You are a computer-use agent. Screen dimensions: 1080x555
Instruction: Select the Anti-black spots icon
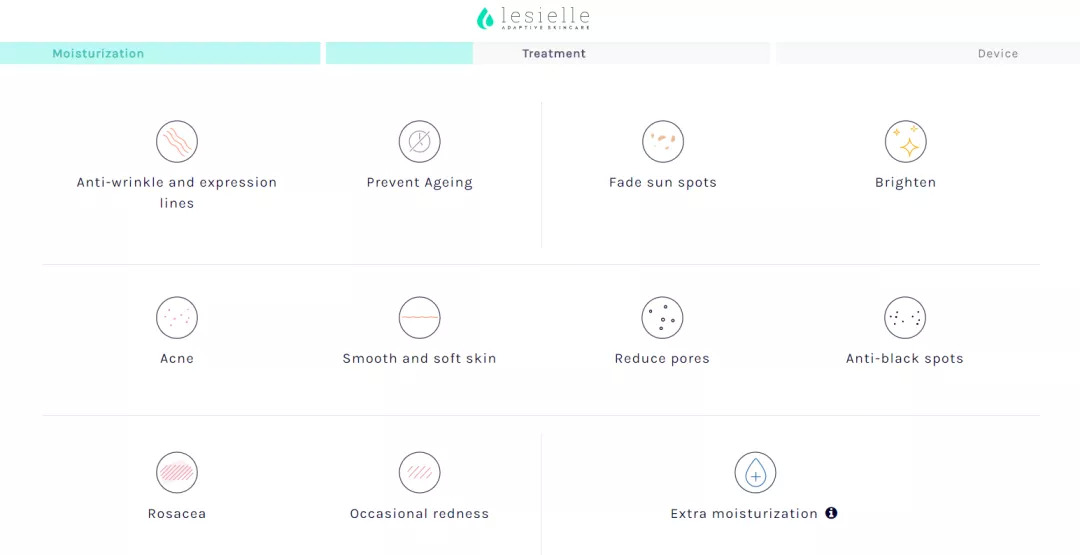tap(905, 318)
